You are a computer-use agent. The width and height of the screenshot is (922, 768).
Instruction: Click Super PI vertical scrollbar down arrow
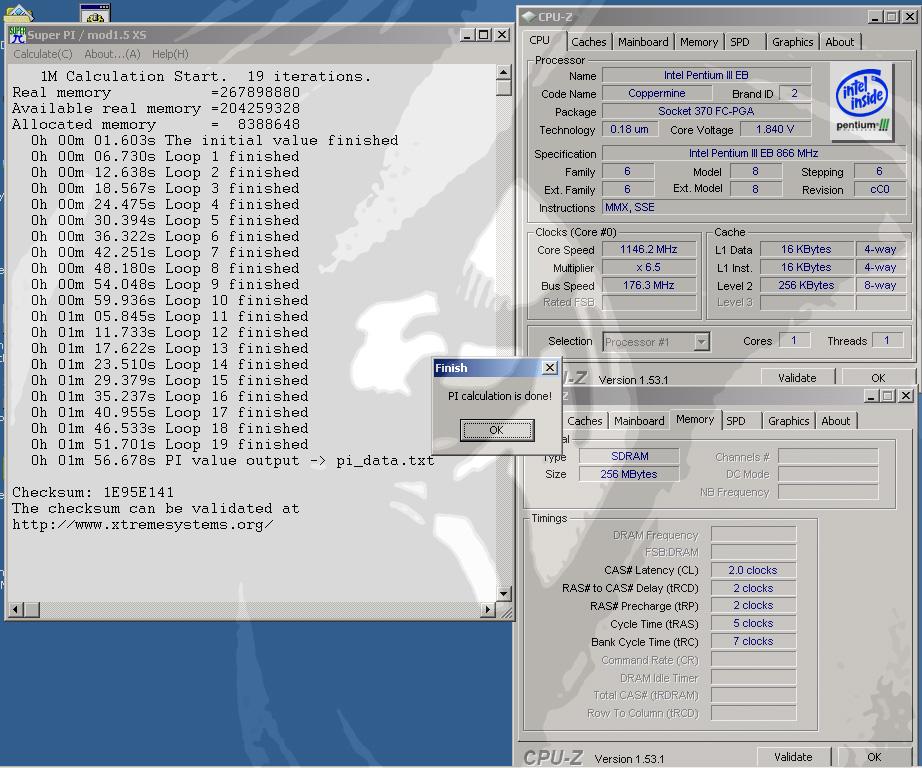[503, 593]
